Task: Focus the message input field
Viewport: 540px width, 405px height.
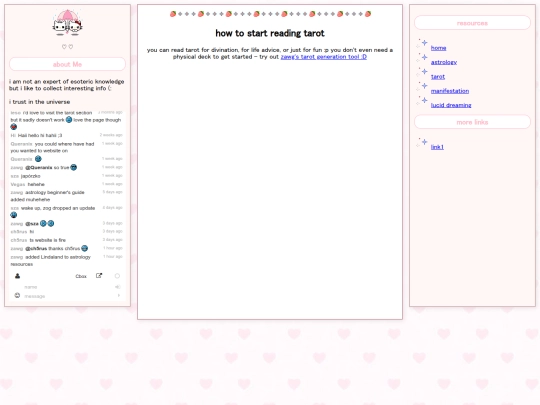Action: tap(69, 296)
